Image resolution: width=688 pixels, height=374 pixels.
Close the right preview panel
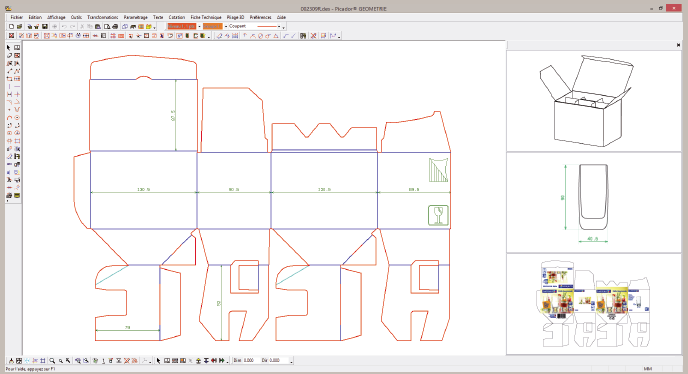678,45
